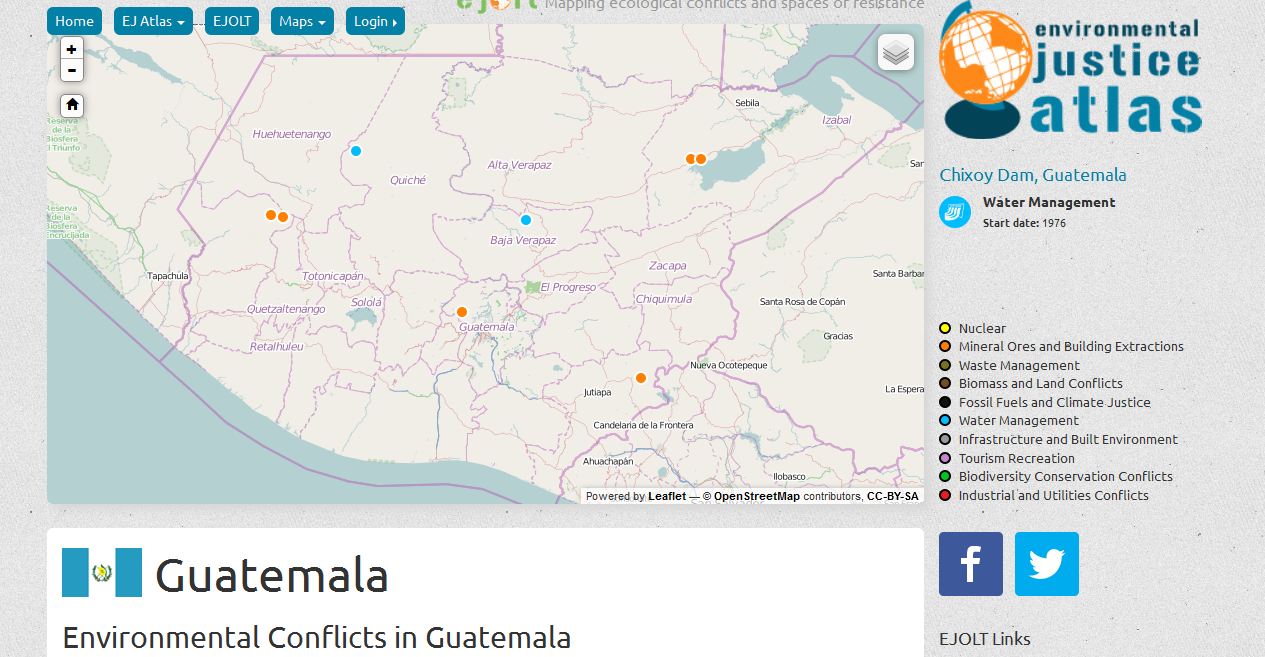
Task: Open the map layers selector
Action: coord(896,53)
